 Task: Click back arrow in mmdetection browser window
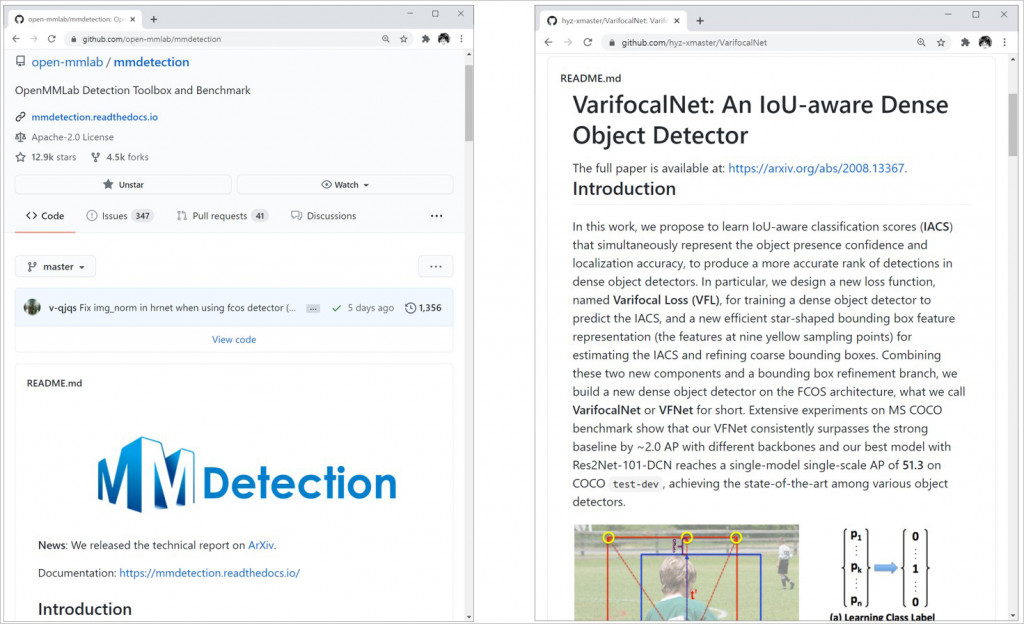coord(16,39)
